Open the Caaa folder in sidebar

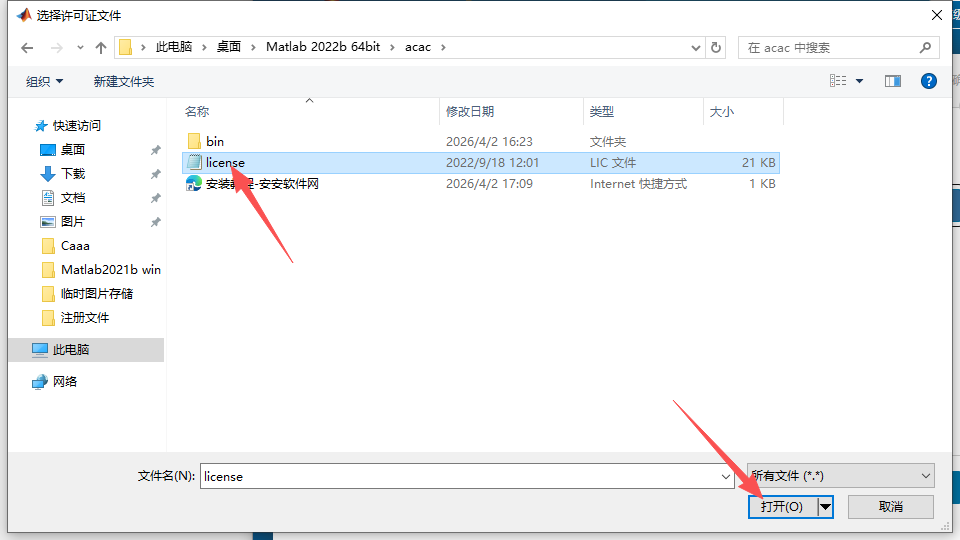tap(75, 246)
